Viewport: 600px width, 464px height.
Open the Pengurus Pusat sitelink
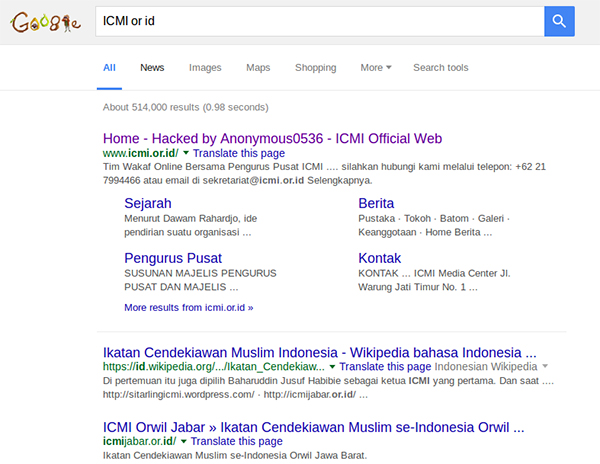173,258
